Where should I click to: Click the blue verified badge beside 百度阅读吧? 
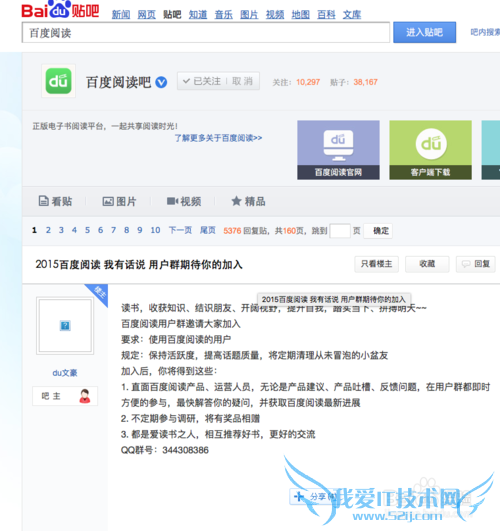point(161,82)
